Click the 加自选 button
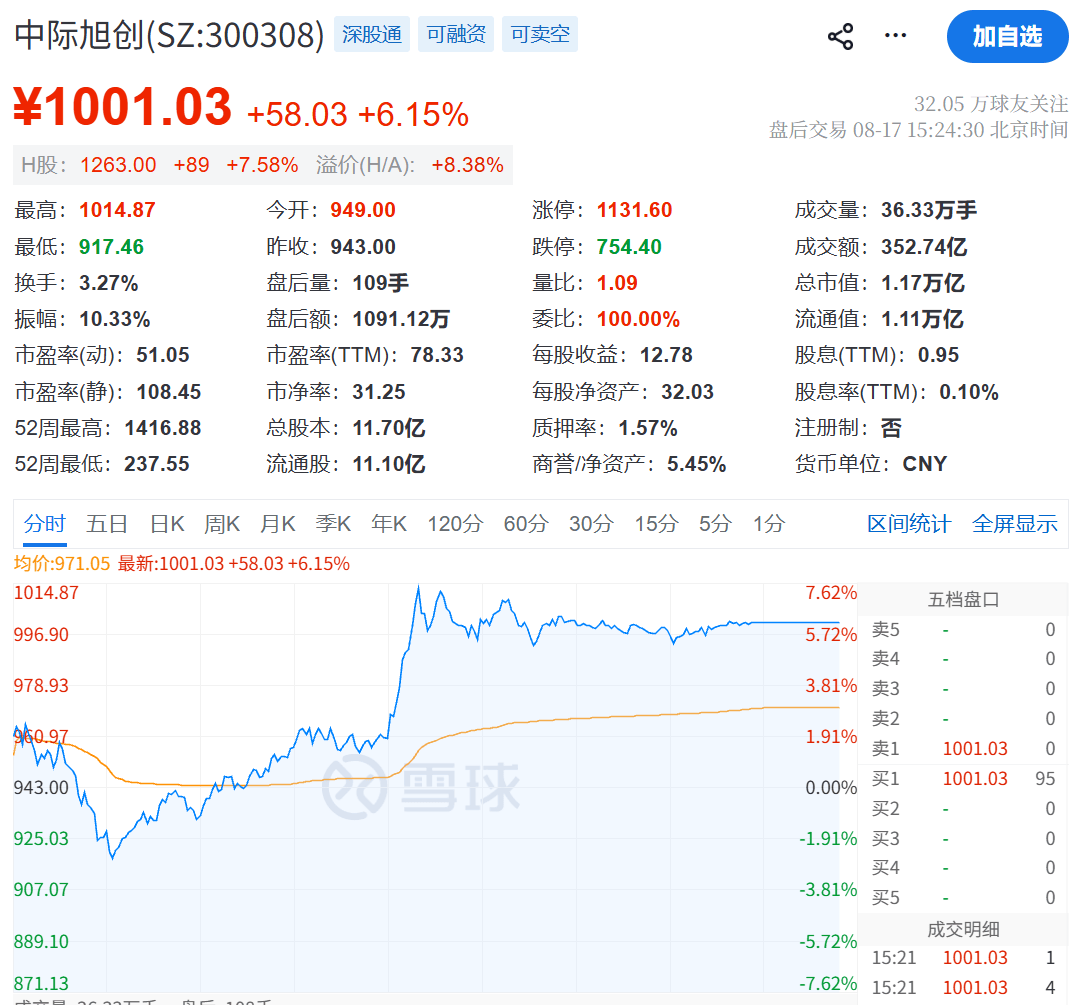 point(1007,37)
